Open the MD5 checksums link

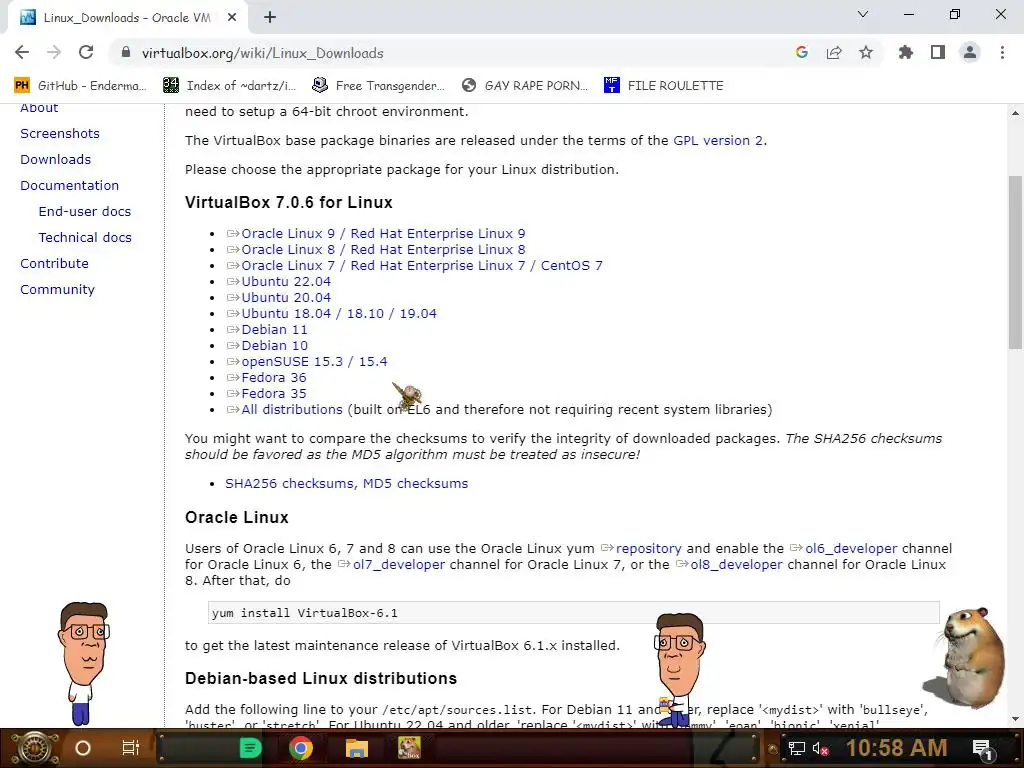click(415, 483)
